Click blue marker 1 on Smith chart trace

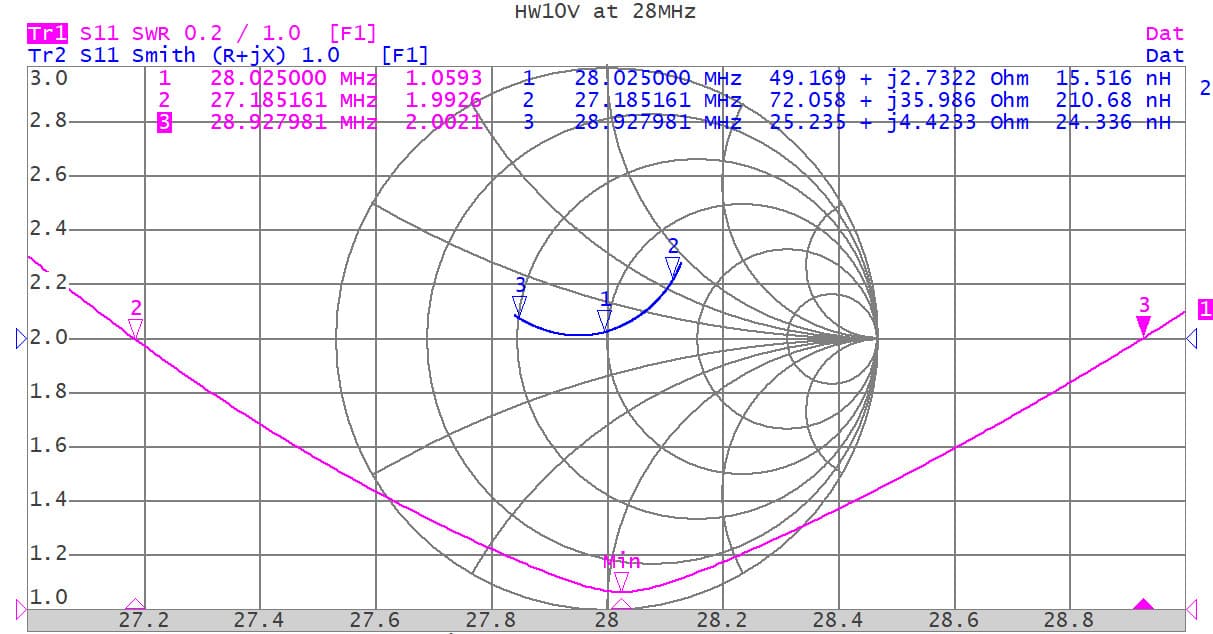click(604, 319)
